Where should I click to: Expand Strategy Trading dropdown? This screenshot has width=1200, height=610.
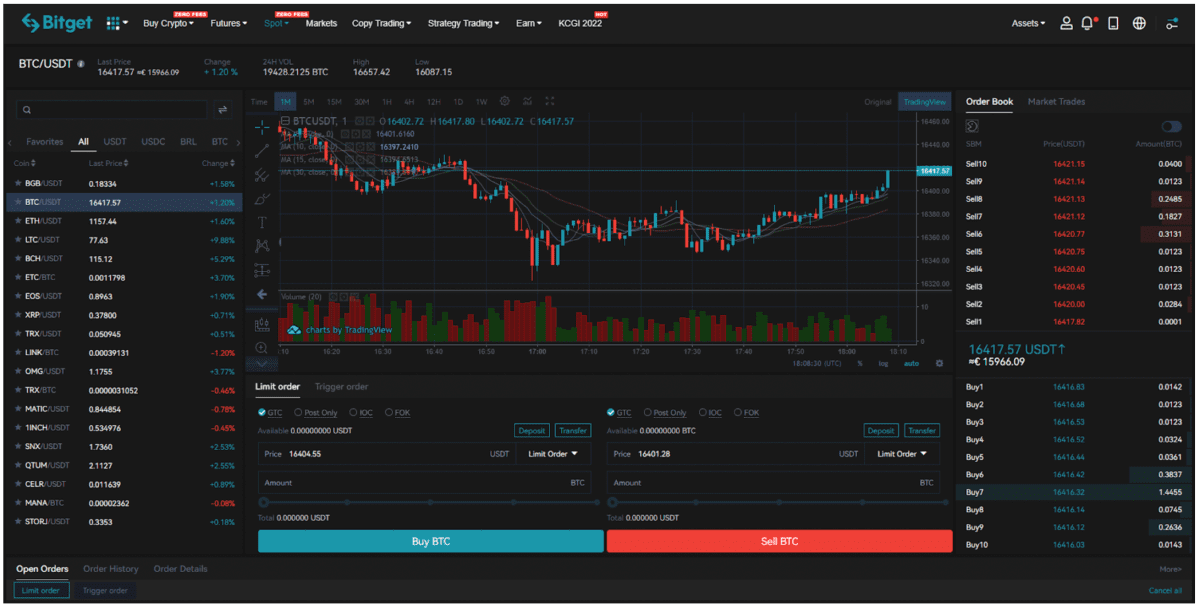(464, 23)
